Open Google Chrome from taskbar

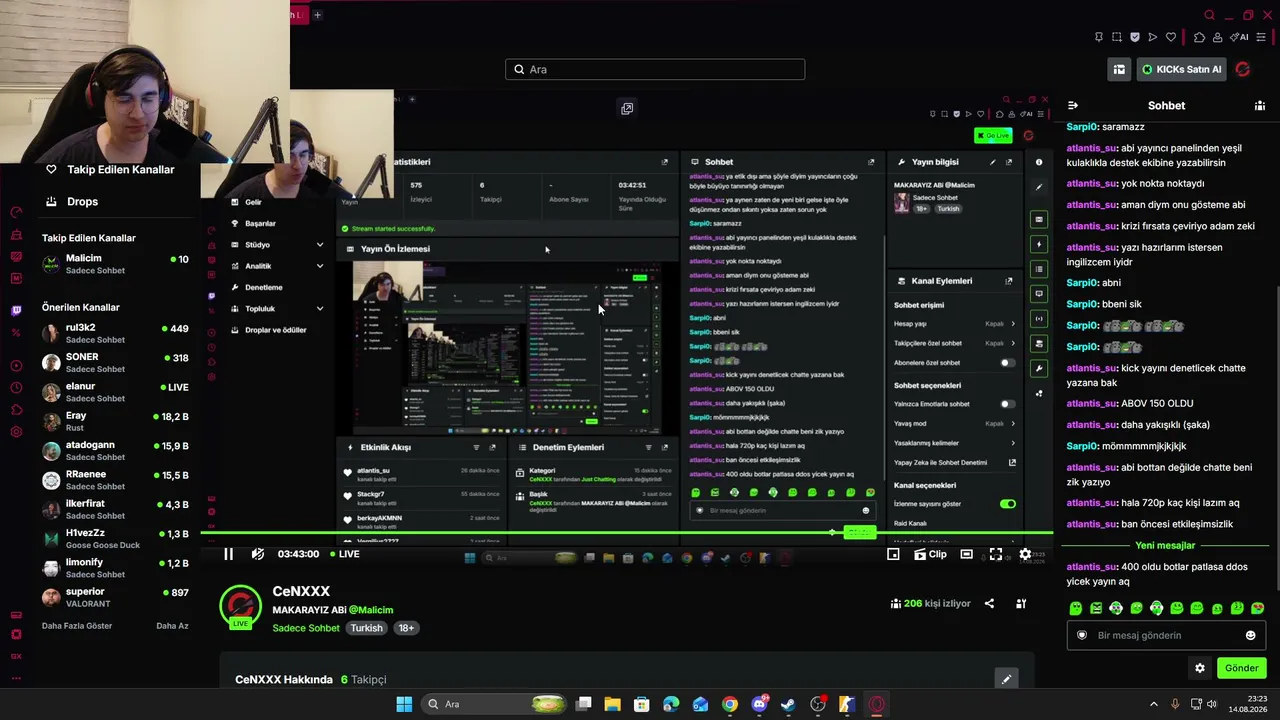pyautogui.click(x=730, y=704)
